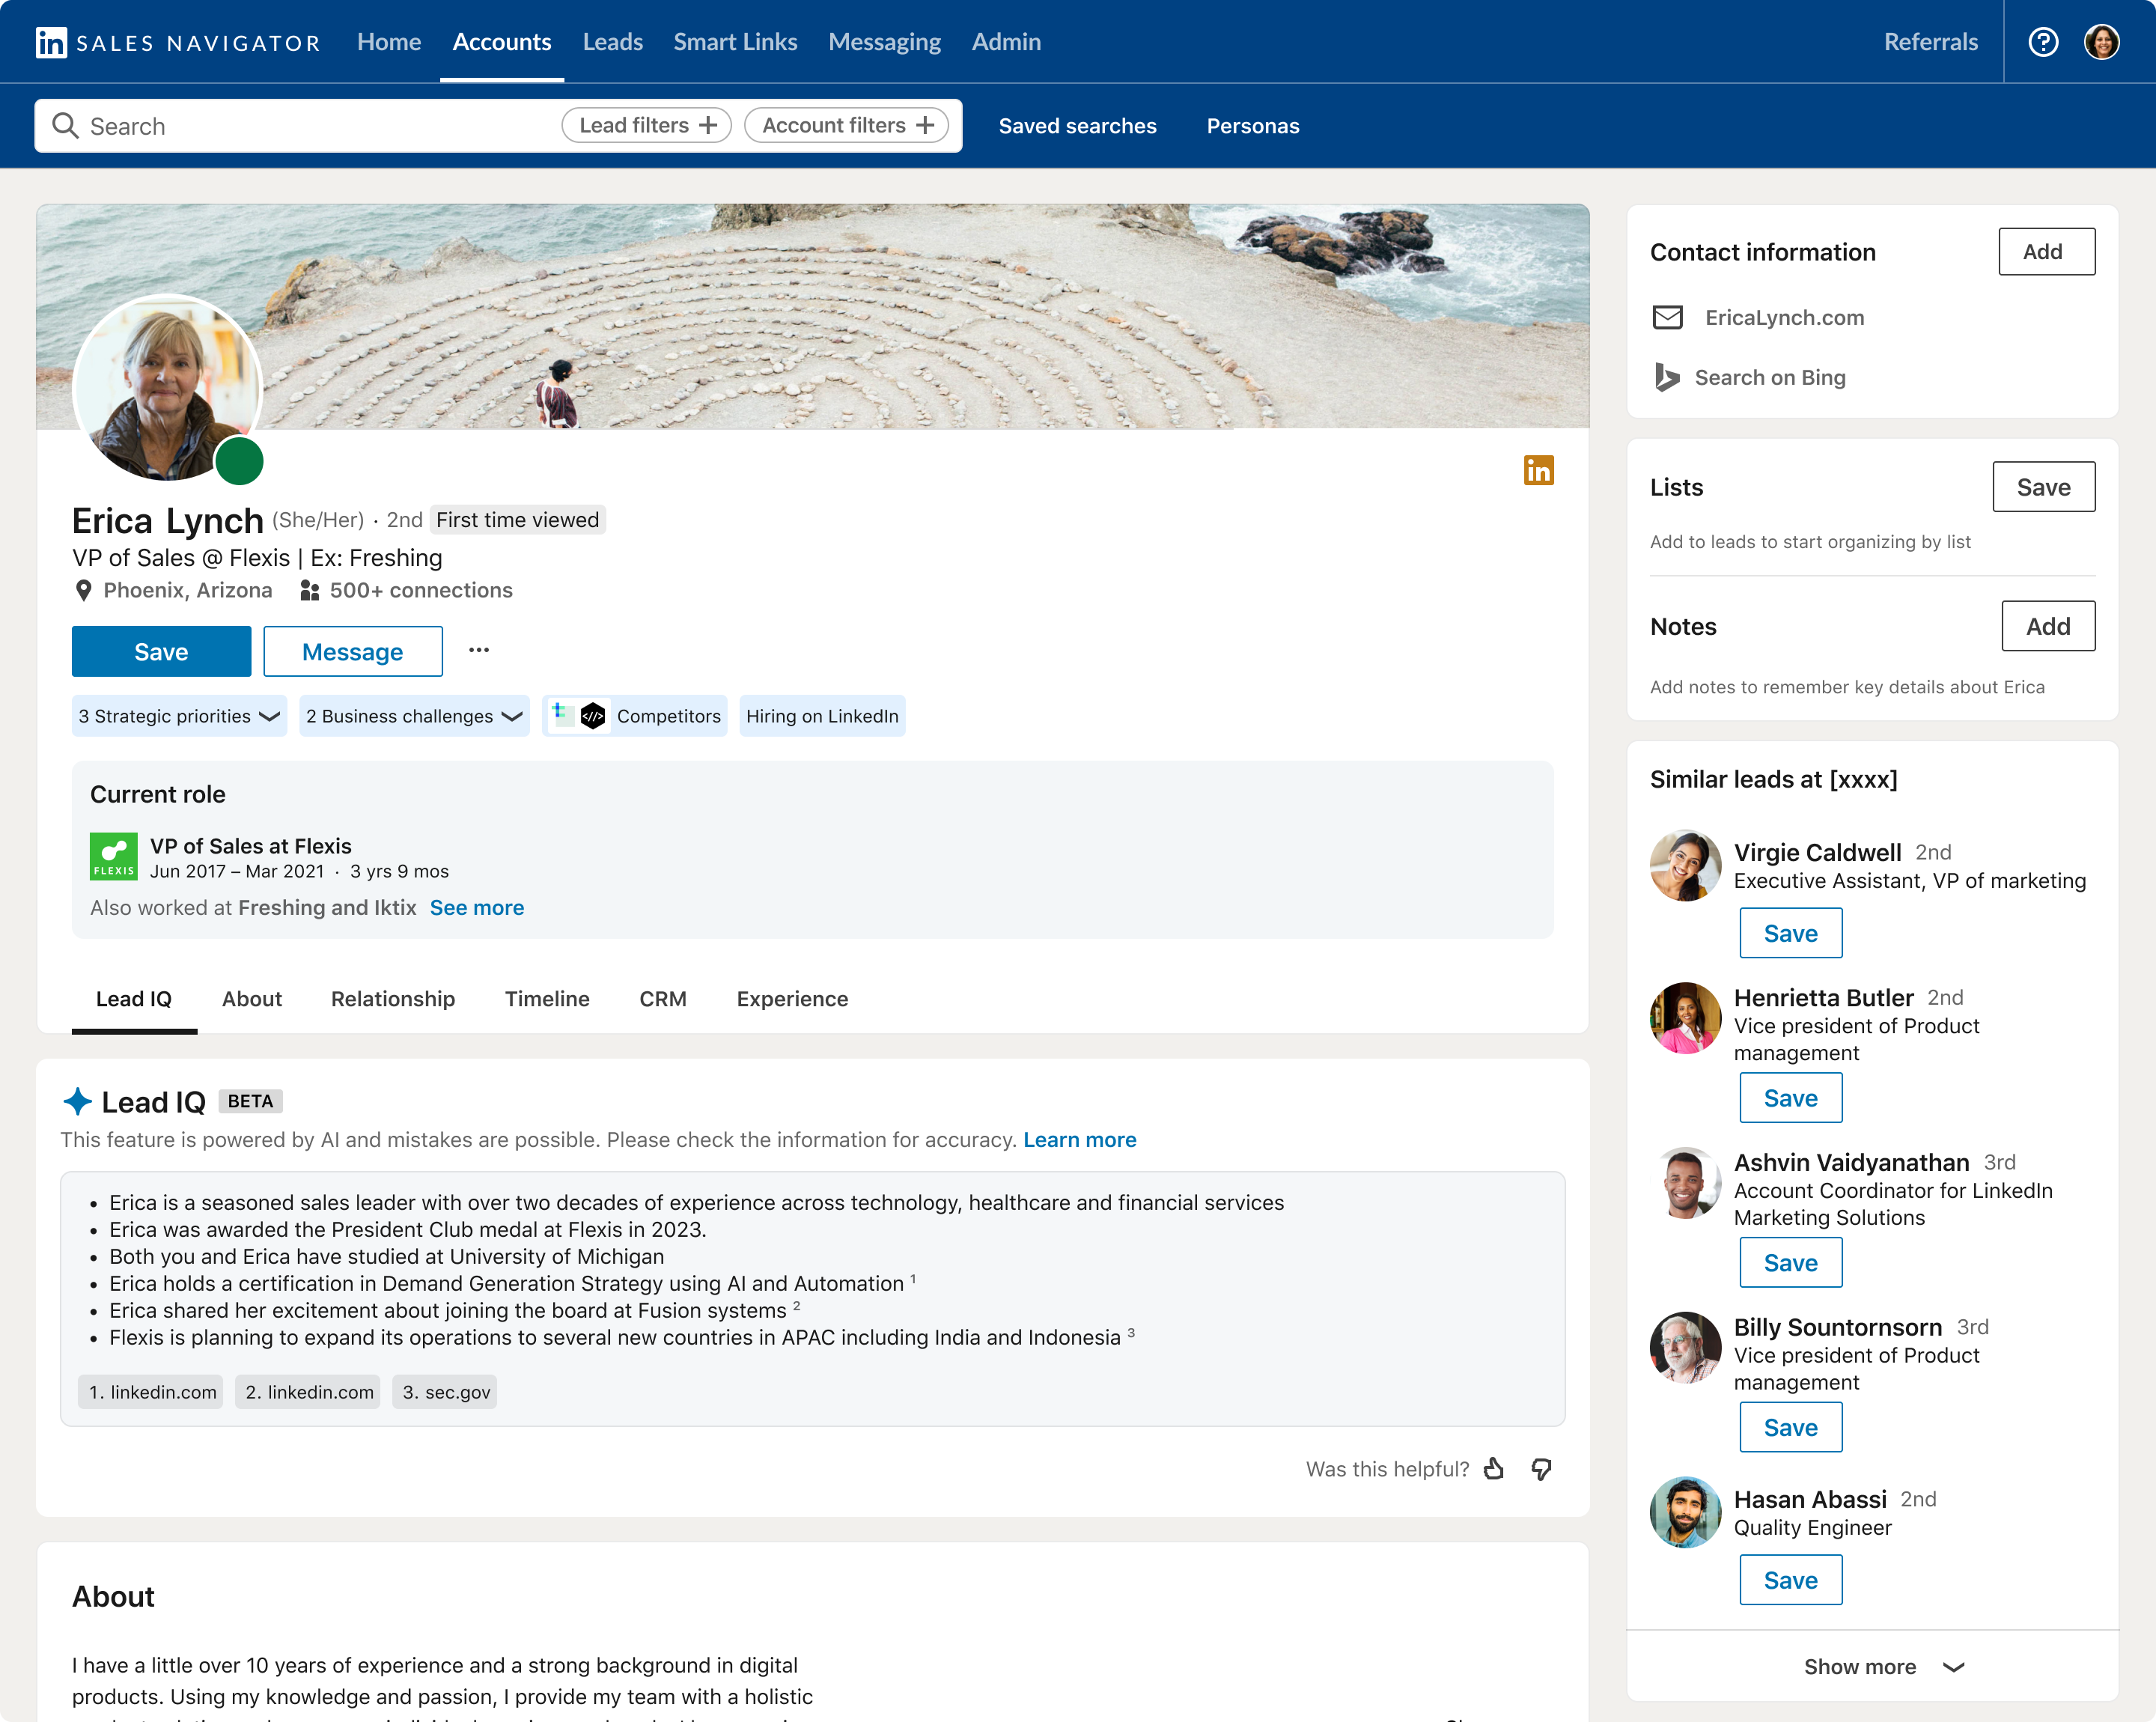Open the Leads nav item
The width and height of the screenshot is (2156, 1722).
pos(613,42)
